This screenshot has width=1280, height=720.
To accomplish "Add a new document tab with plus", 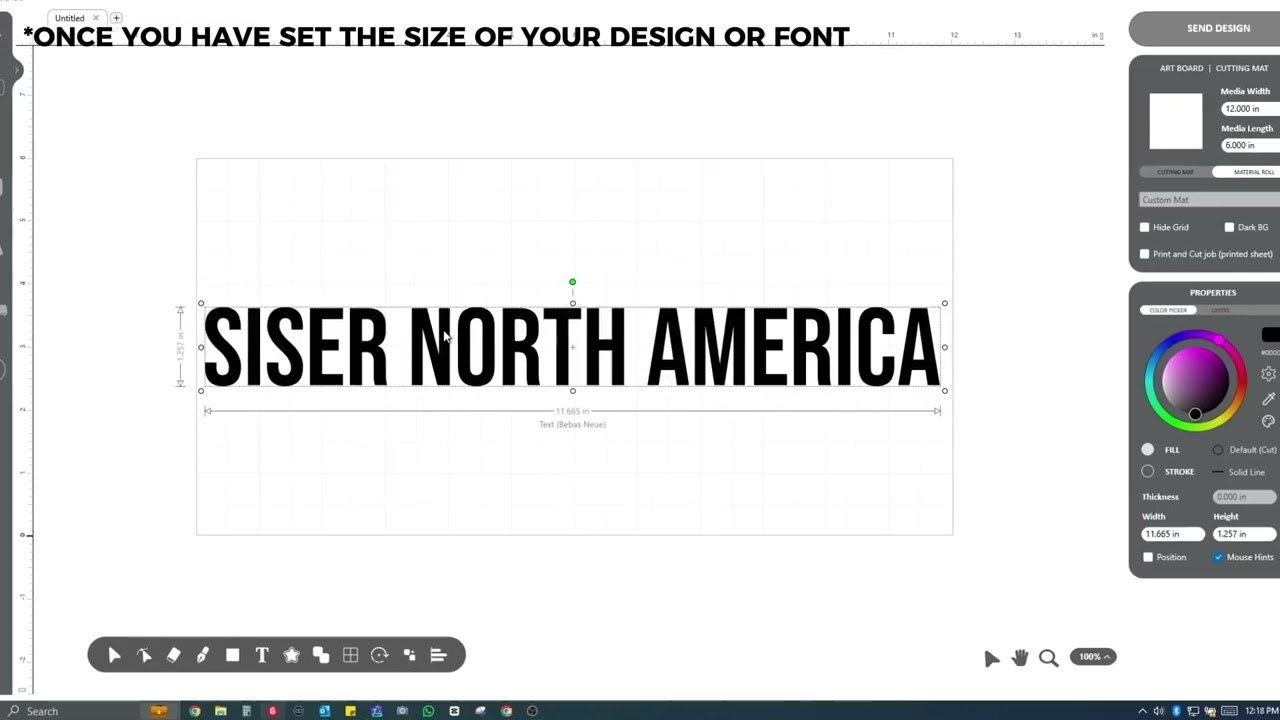I will click(x=116, y=18).
